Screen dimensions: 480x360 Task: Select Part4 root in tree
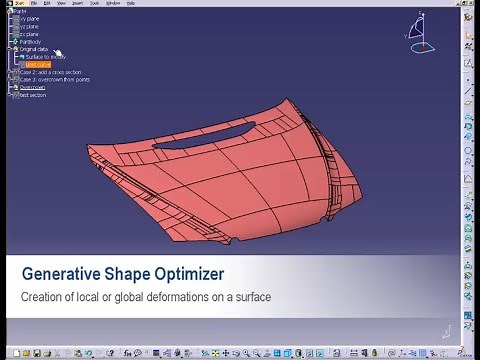click(x=20, y=11)
